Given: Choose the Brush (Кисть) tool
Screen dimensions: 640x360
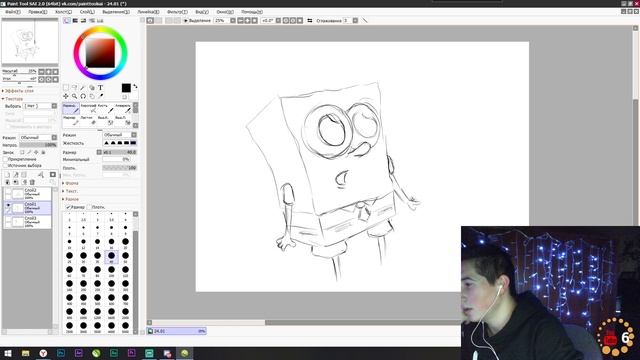Looking at the screenshot, I should click(x=106, y=108).
